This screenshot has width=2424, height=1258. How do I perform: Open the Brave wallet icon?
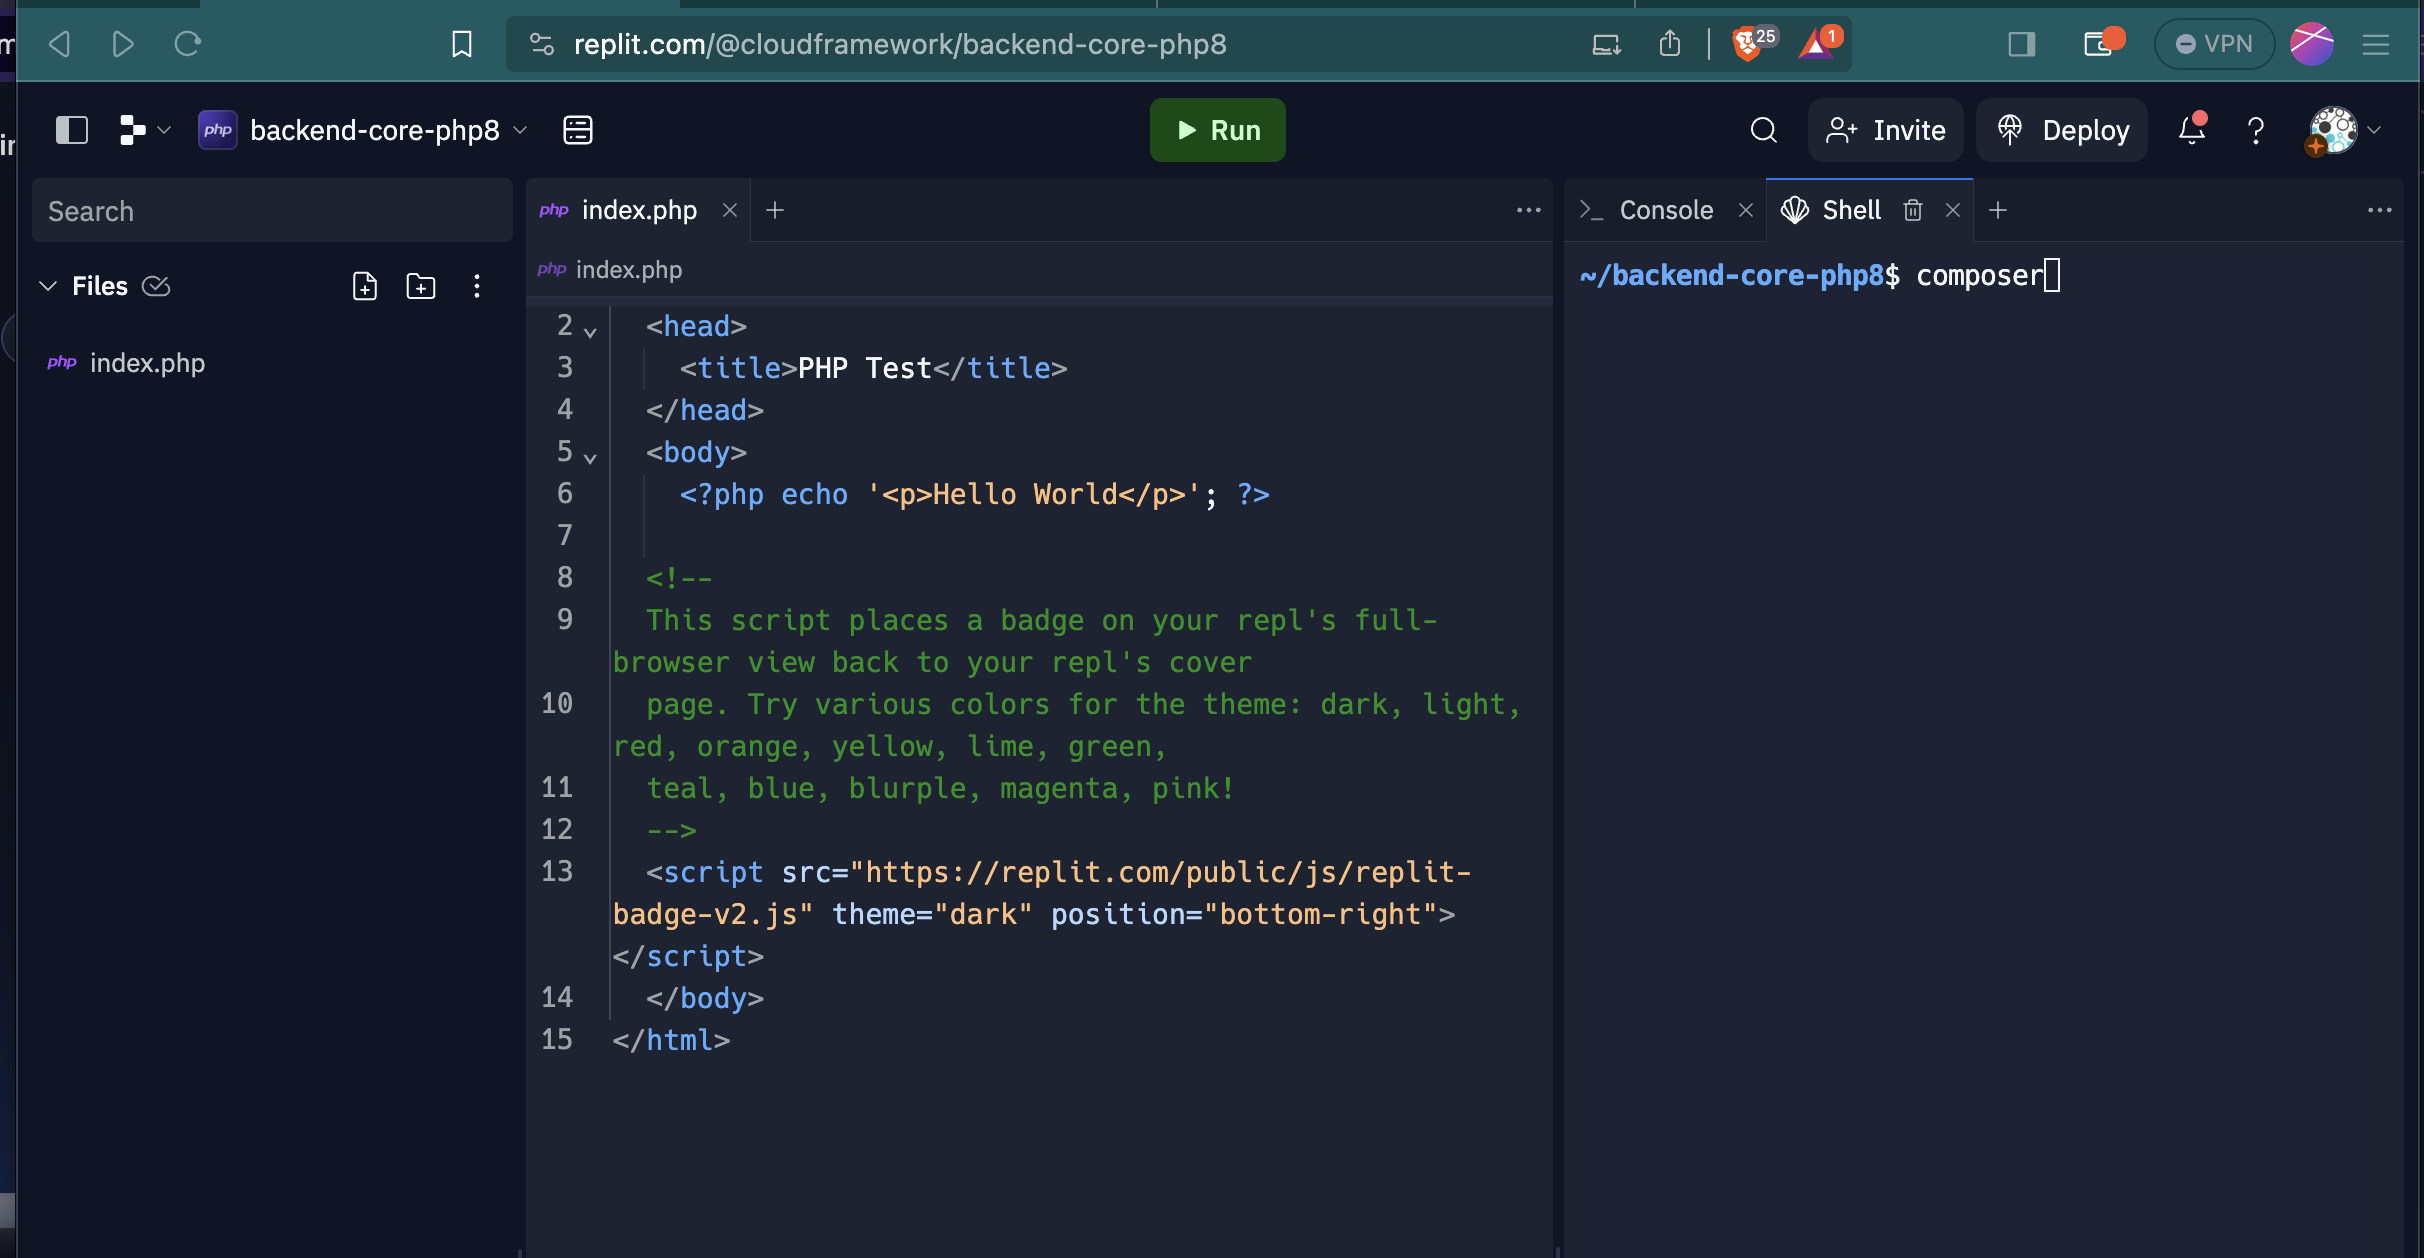[2102, 43]
